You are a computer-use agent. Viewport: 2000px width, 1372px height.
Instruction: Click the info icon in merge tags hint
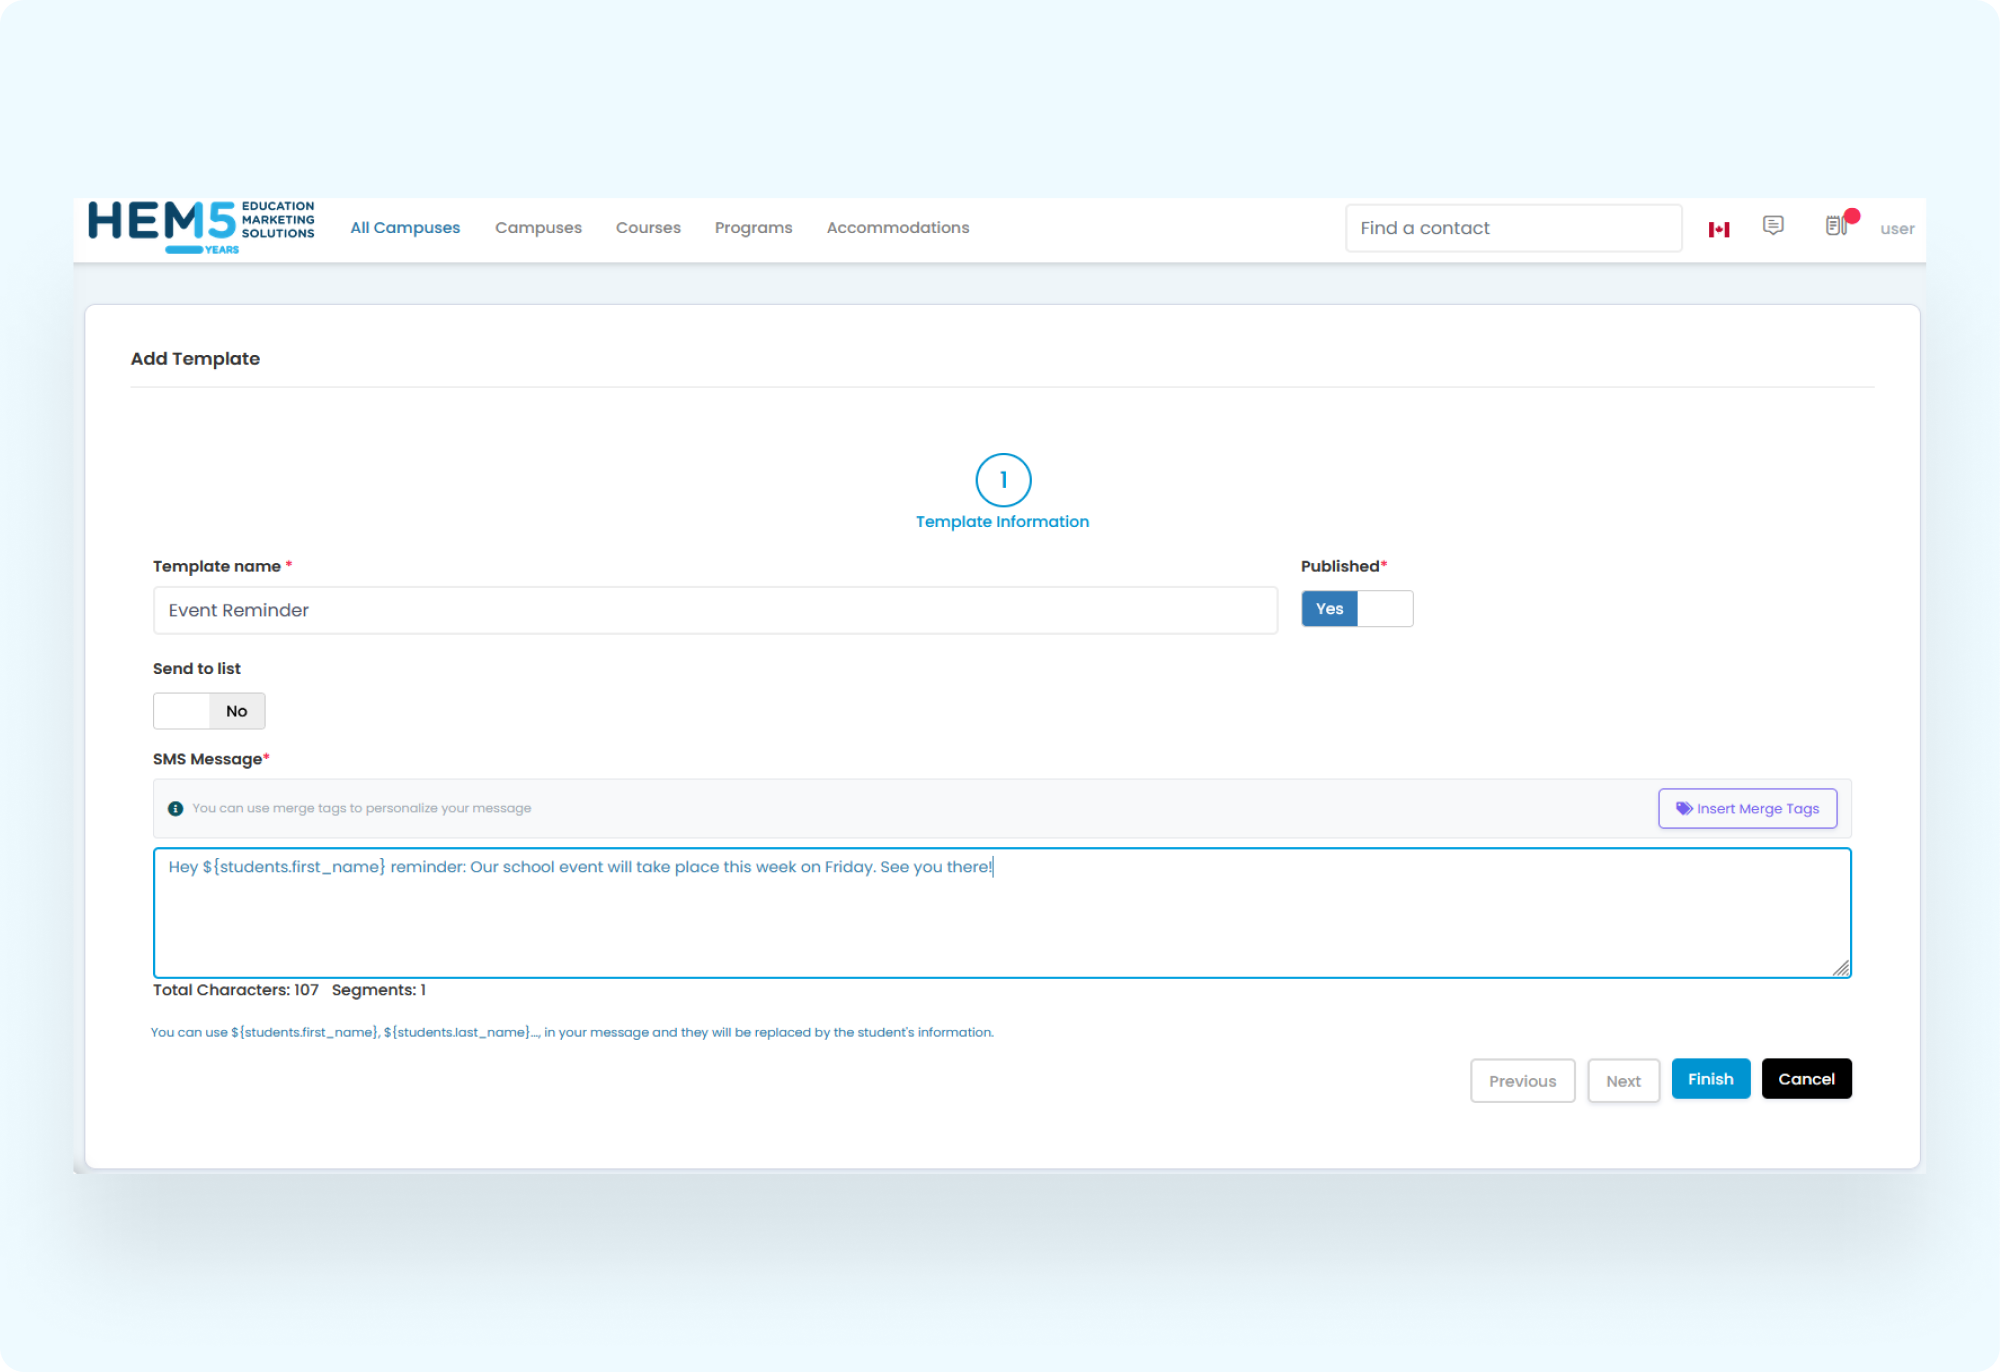click(x=175, y=808)
